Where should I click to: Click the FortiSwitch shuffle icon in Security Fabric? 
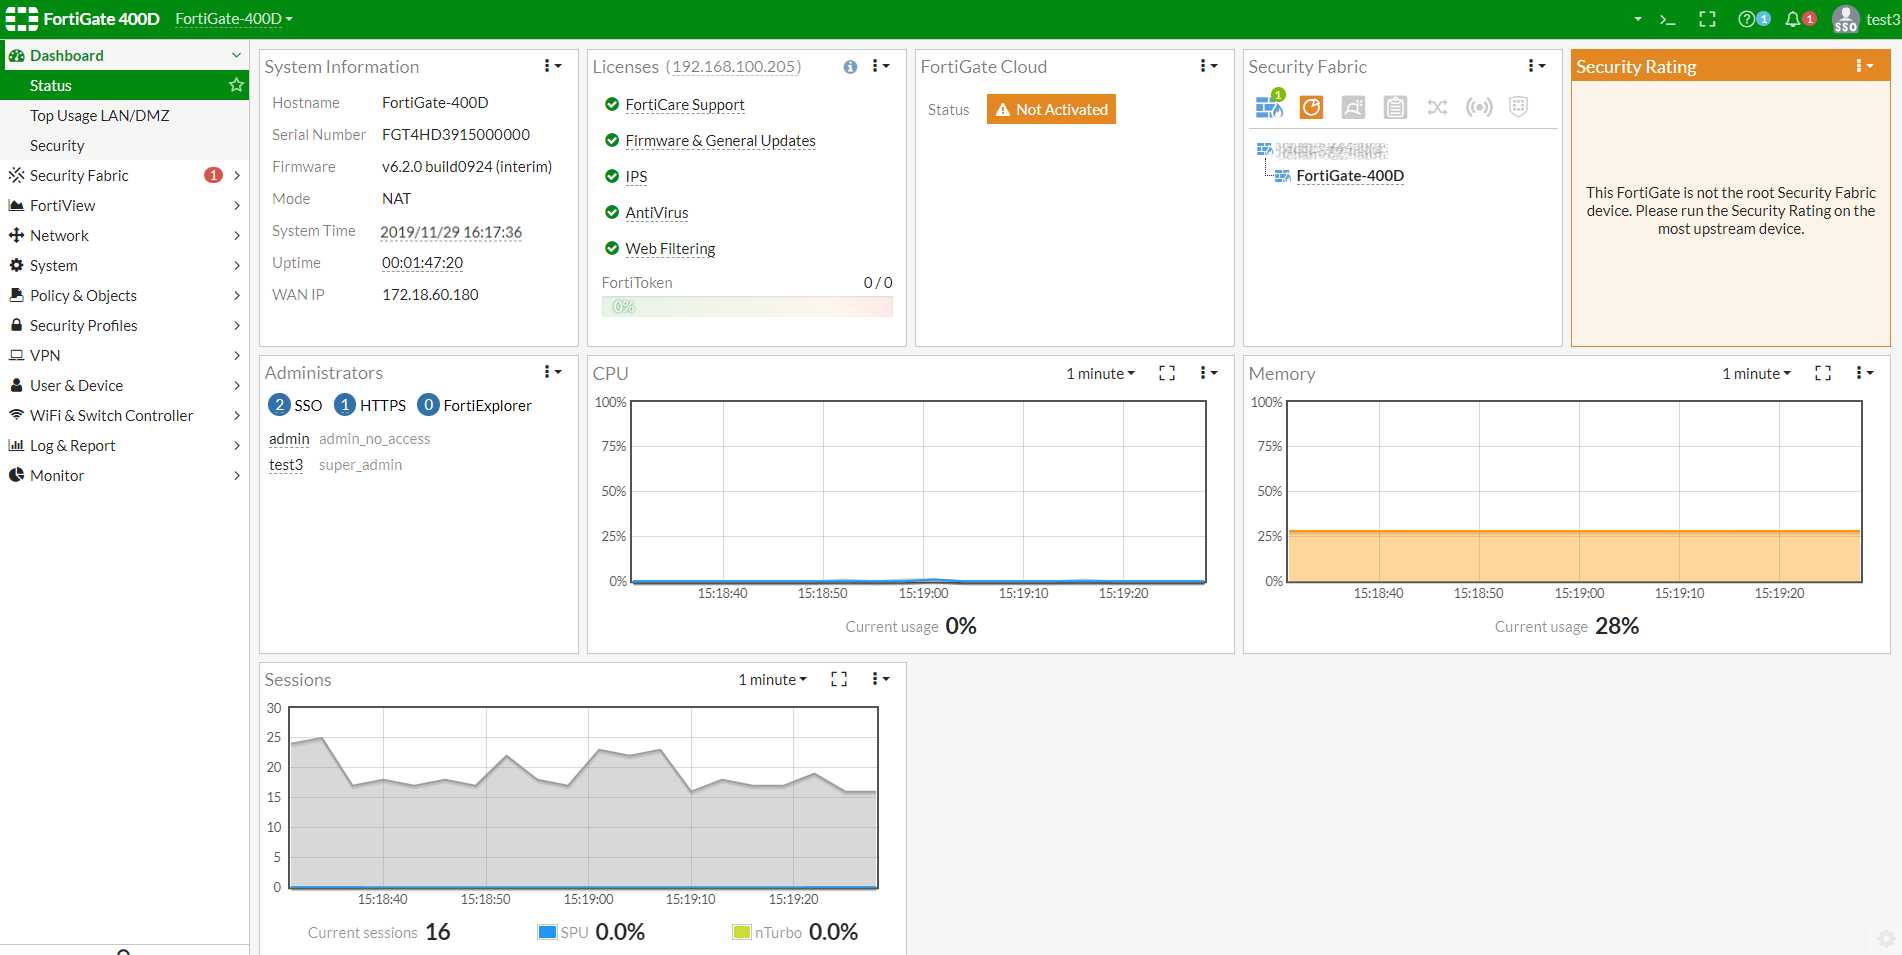pyautogui.click(x=1437, y=107)
